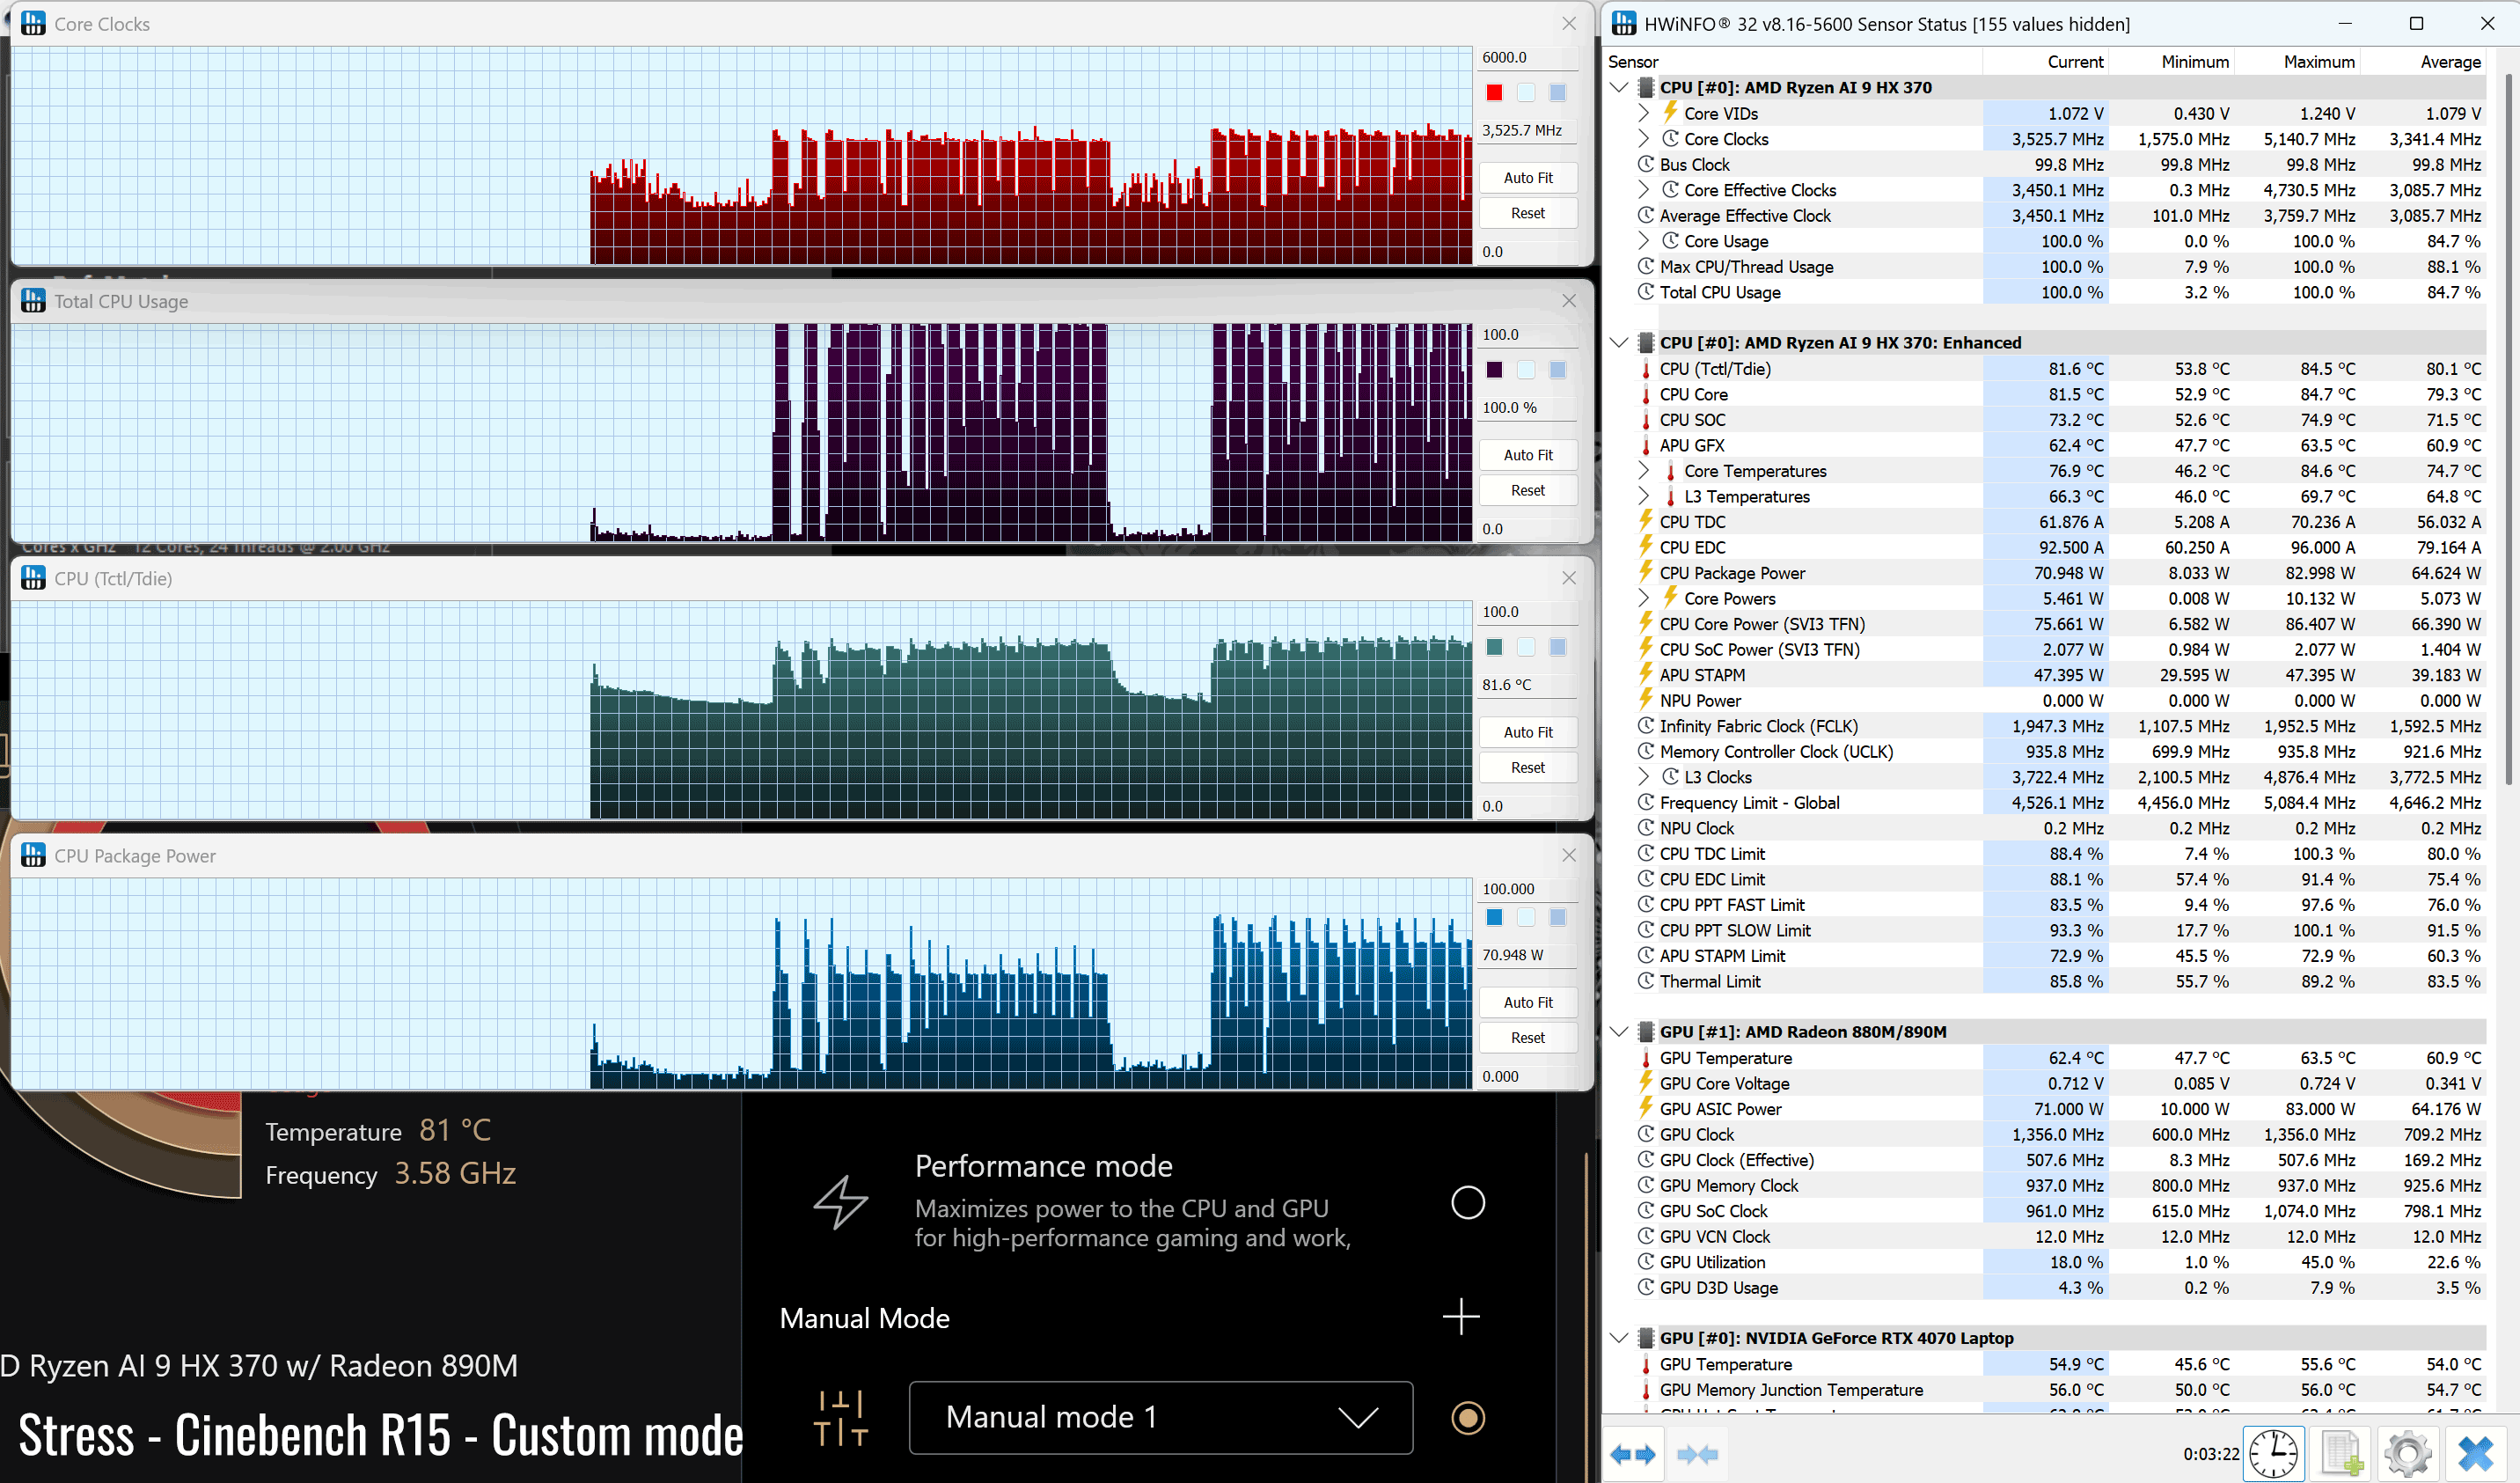Click the Minimum column header
The width and height of the screenshot is (2520, 1483).
(x=2171, y=61)
